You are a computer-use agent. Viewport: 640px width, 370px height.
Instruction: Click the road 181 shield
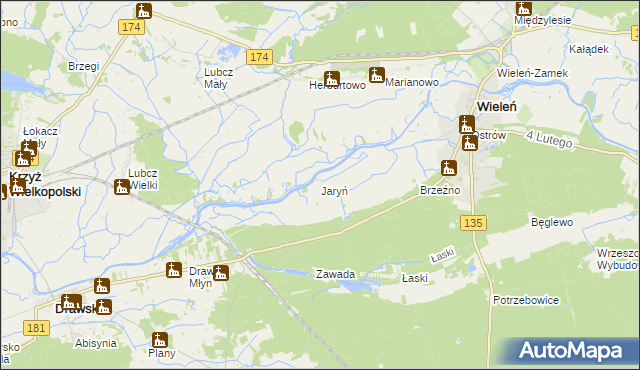tap(36, 328)
